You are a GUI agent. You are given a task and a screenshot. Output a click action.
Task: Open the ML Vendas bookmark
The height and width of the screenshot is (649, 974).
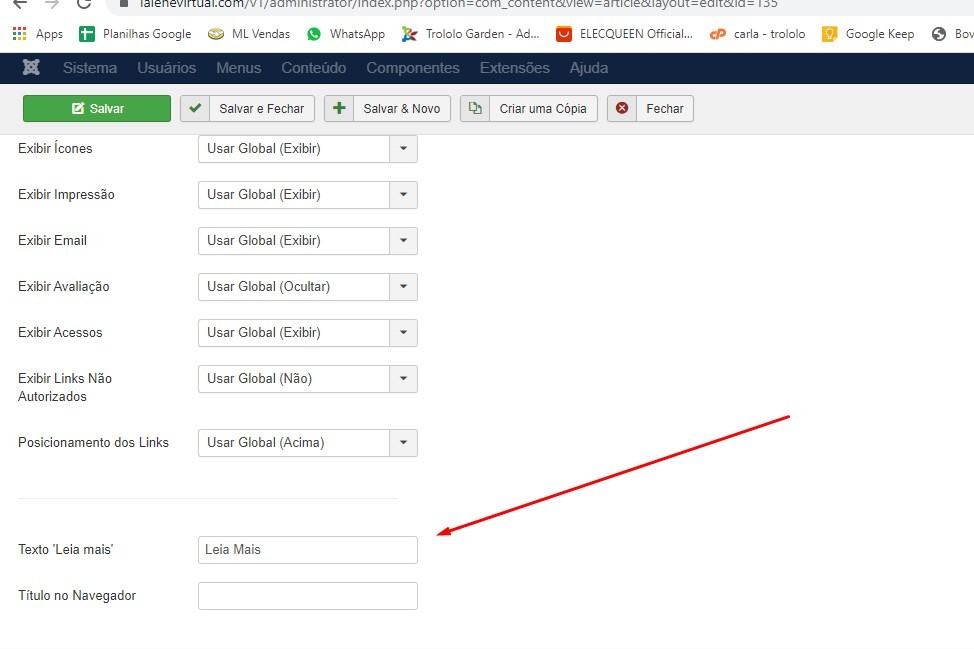click(x=249, y=34)
